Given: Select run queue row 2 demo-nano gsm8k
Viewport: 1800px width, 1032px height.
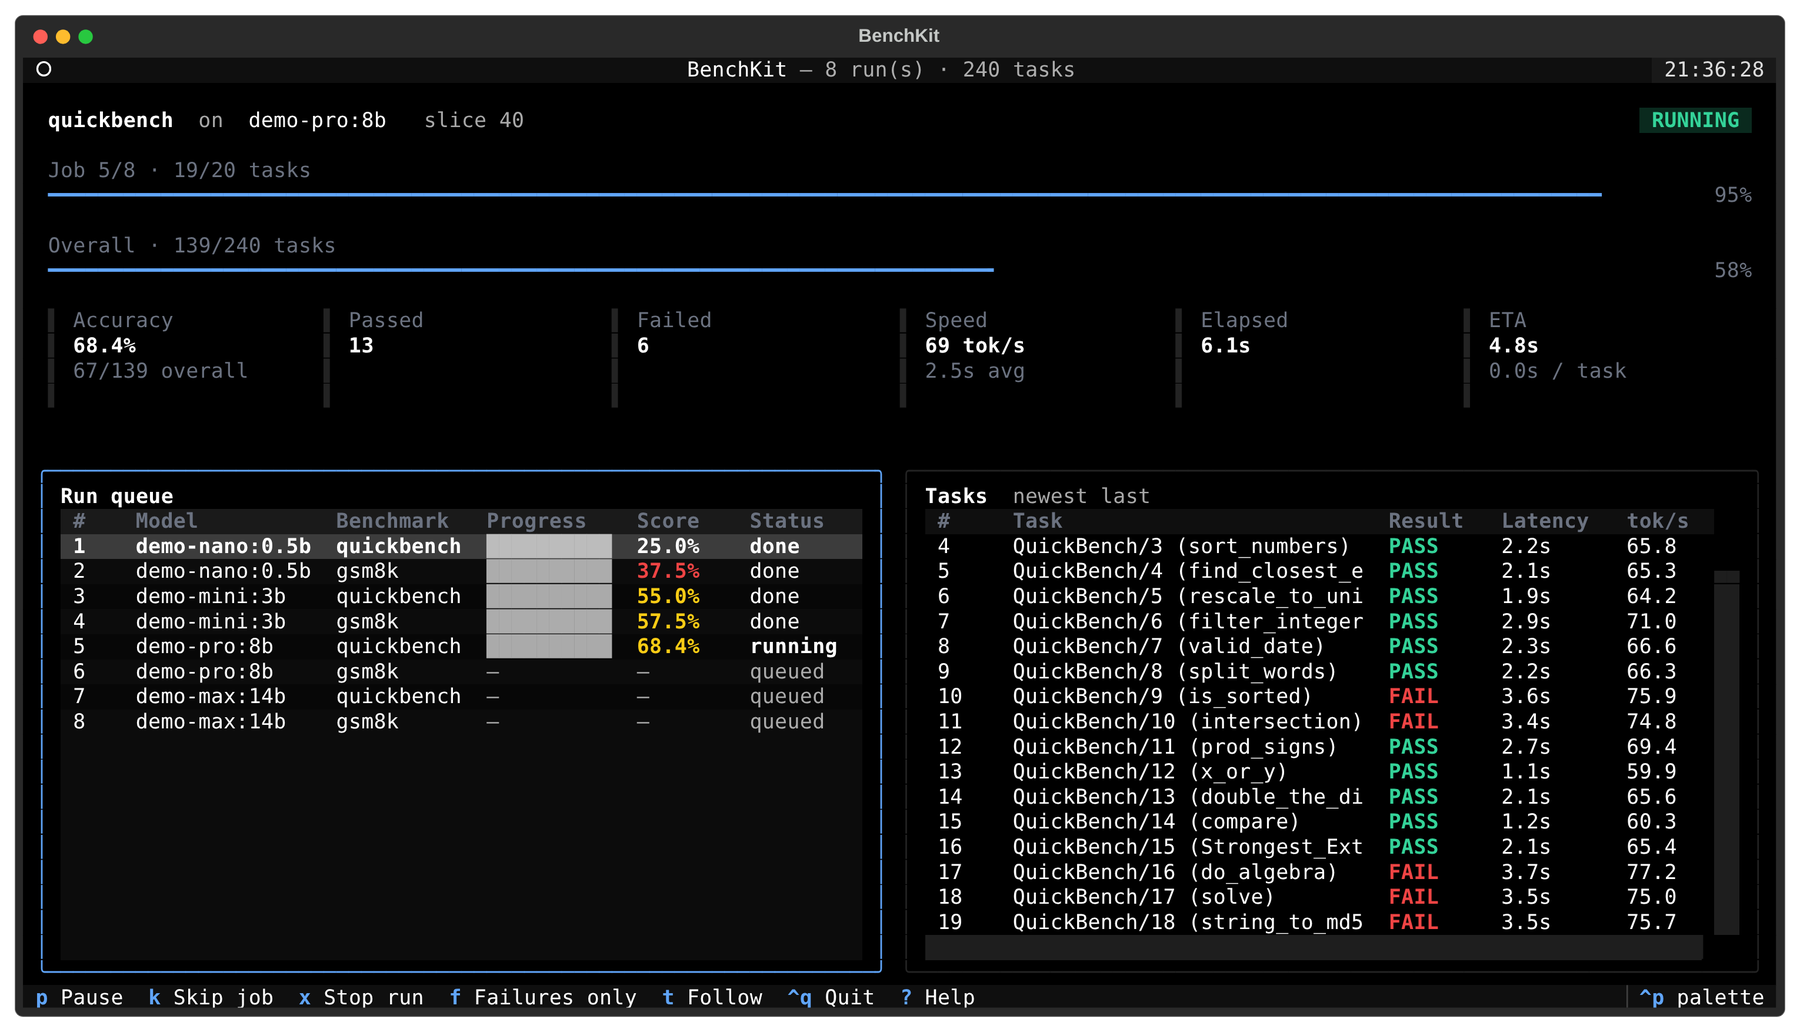Looking at the screenshot, I should point(461,571).
